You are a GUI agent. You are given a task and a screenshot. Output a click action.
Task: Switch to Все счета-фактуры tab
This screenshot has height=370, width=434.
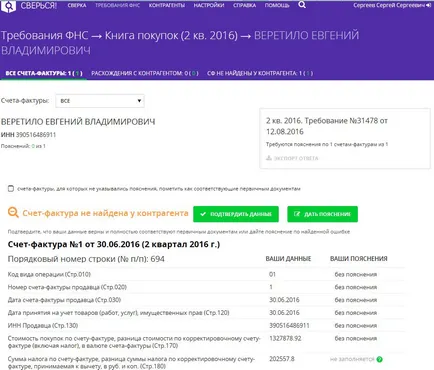pos(44,73)
